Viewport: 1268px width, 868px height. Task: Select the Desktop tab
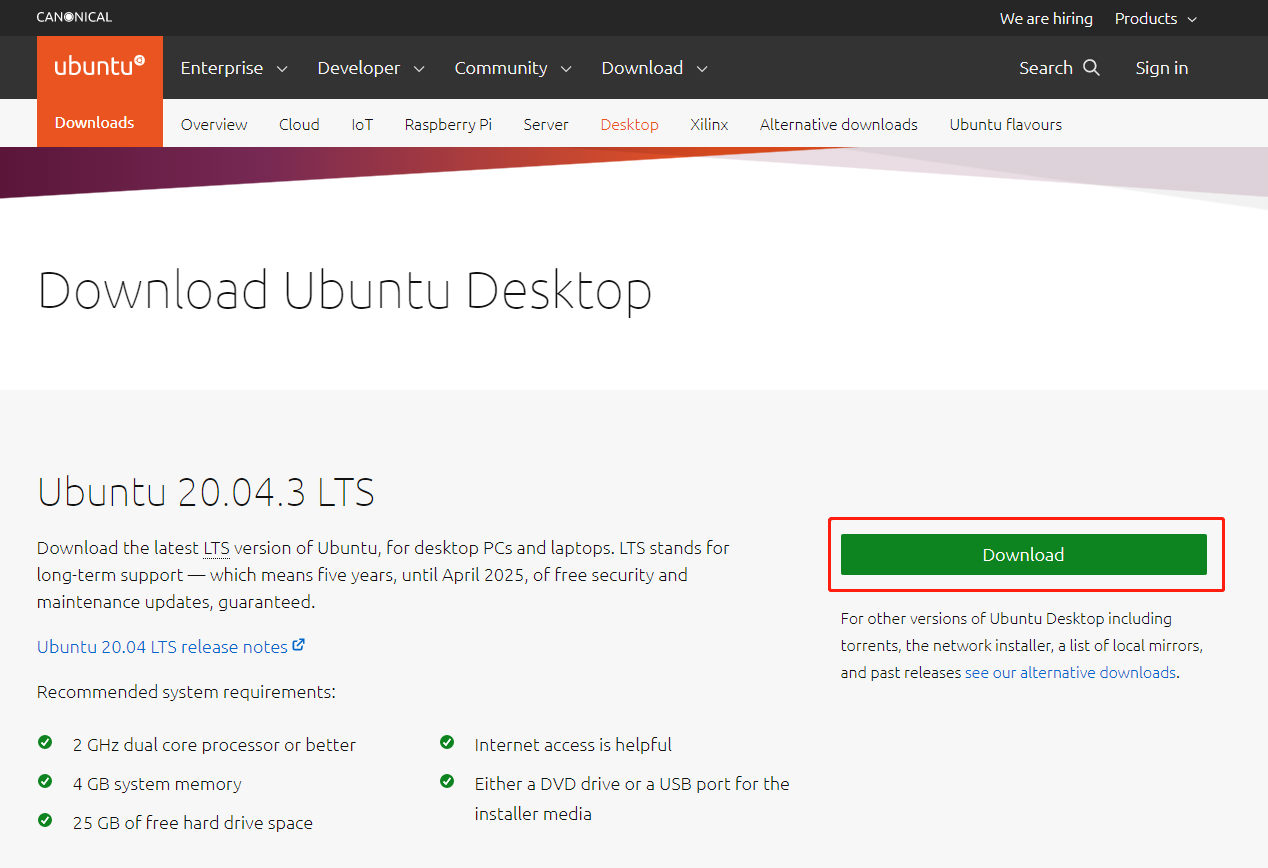click(629, 124)
